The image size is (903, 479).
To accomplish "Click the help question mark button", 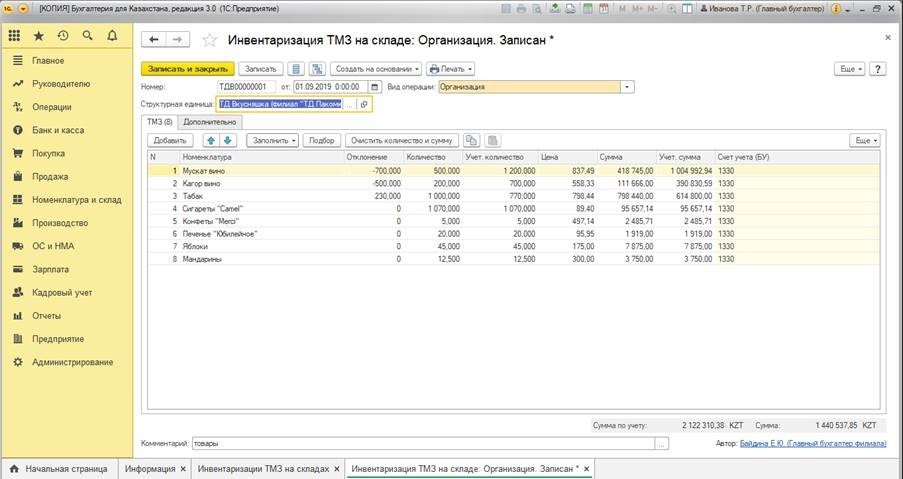I will (878, 69).
